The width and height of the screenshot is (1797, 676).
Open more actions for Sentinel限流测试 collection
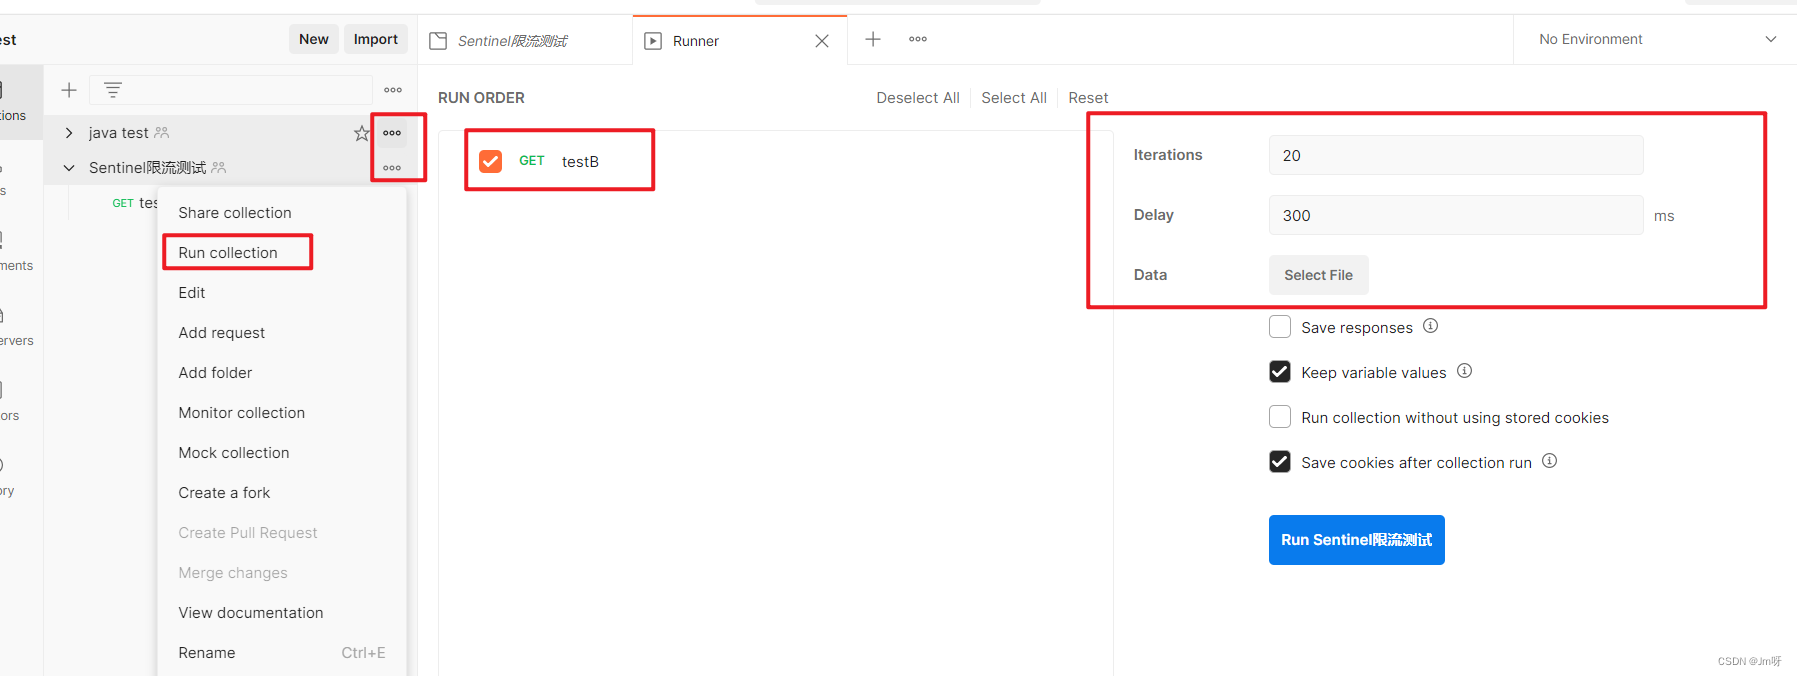[392, 168]
